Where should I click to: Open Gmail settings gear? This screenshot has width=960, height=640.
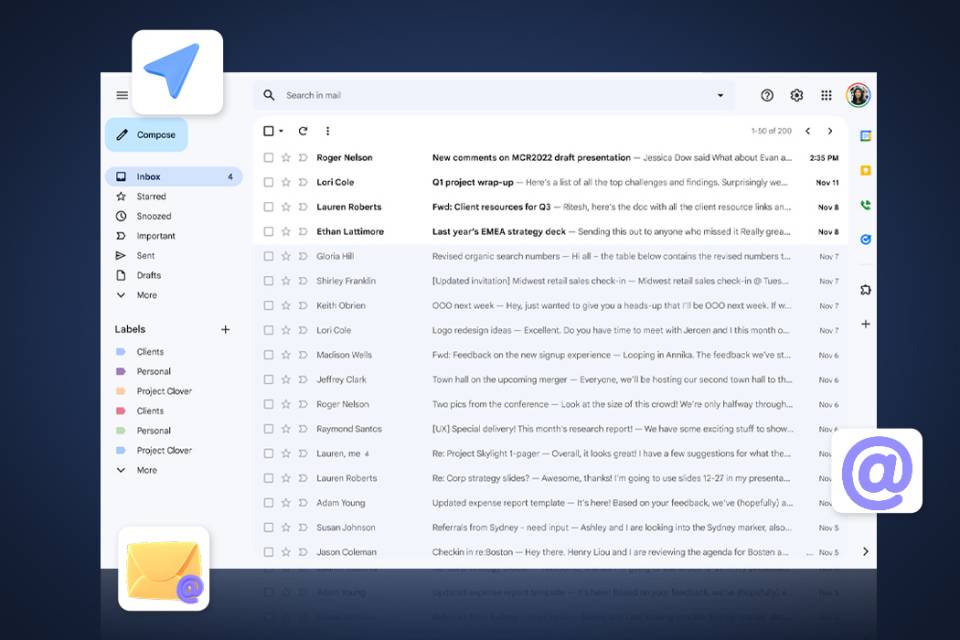click(796, 95)
